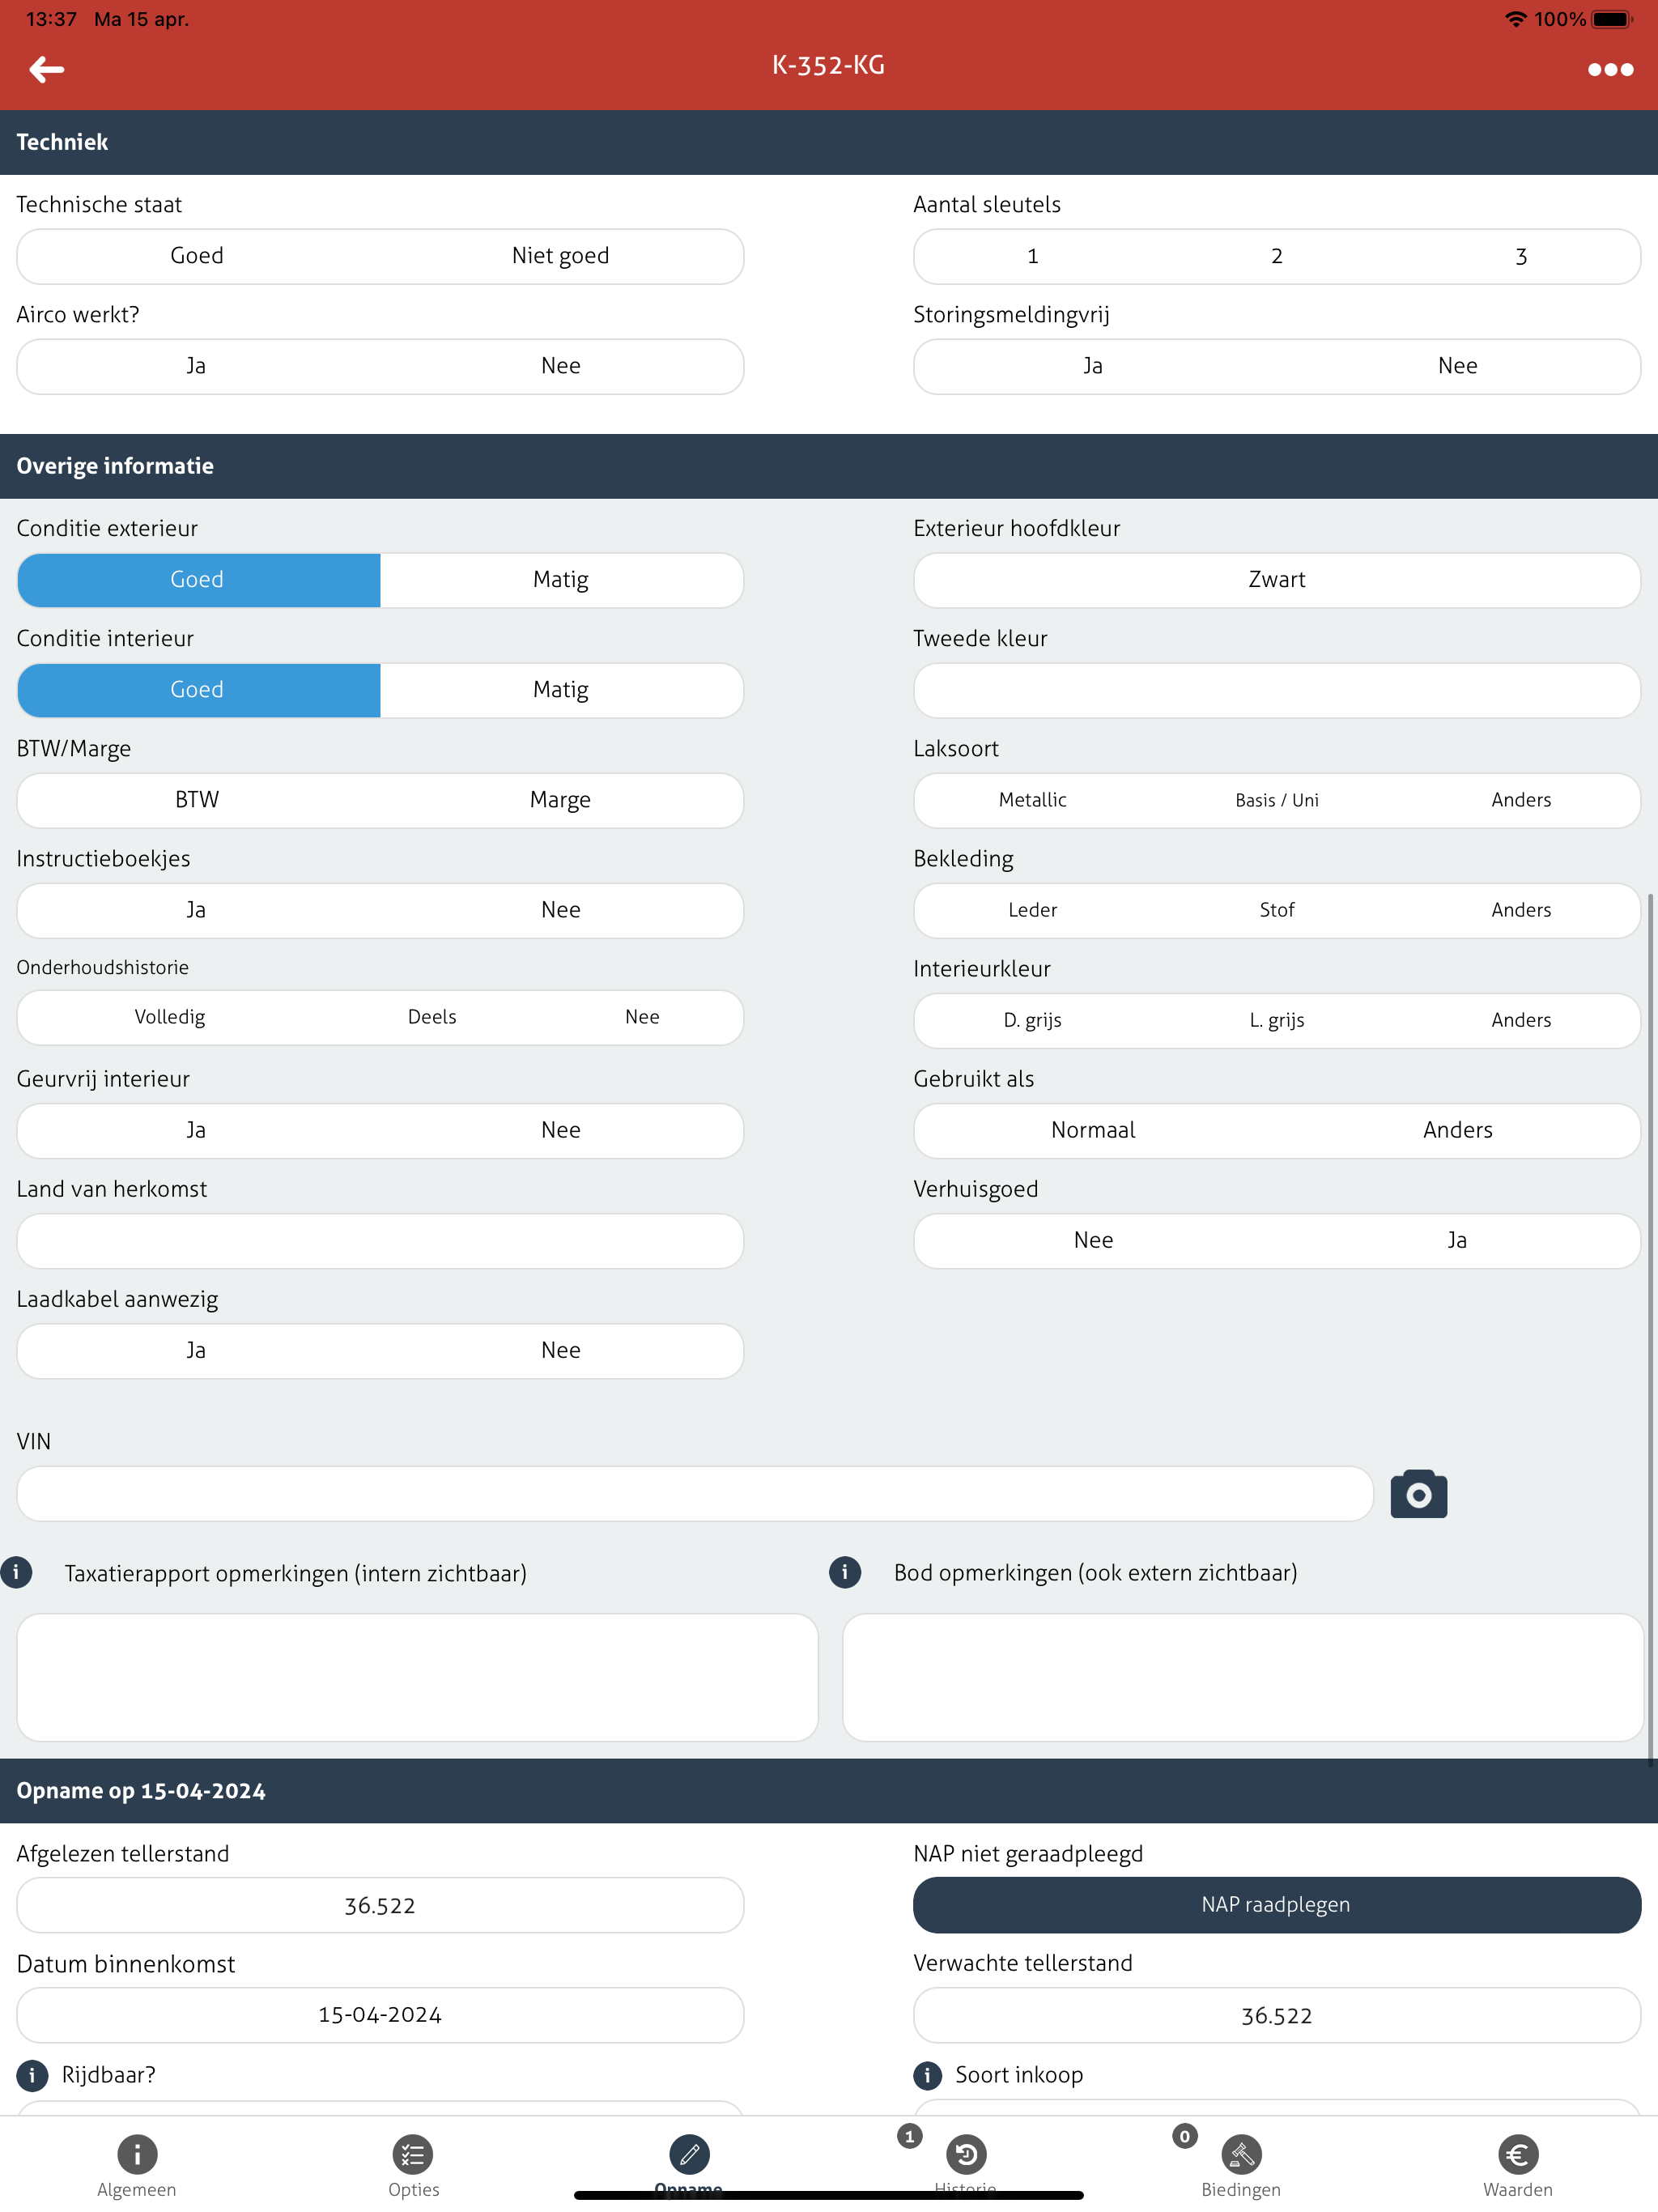Edit Datum binnenkomst field
The width and height of the screenshot is (1658, 2212).
click(x=380, y=2015)
